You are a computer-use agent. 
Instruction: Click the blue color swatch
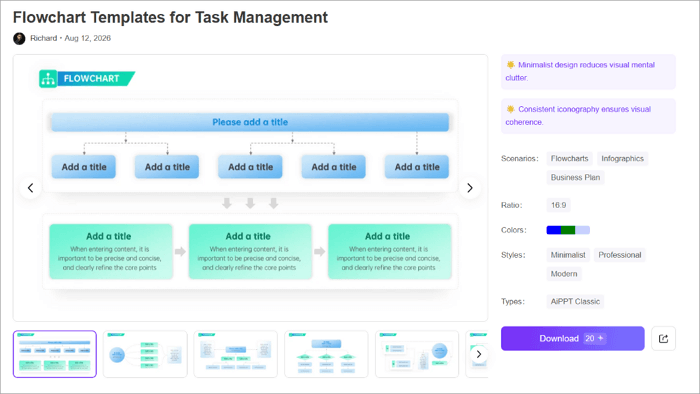[x=554, y=230]
